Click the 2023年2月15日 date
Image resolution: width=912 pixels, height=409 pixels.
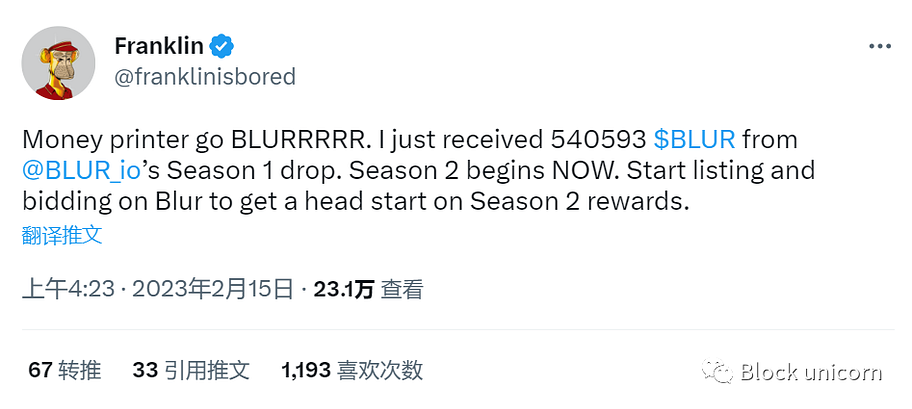pyautogui.click(x=212, y=289)
